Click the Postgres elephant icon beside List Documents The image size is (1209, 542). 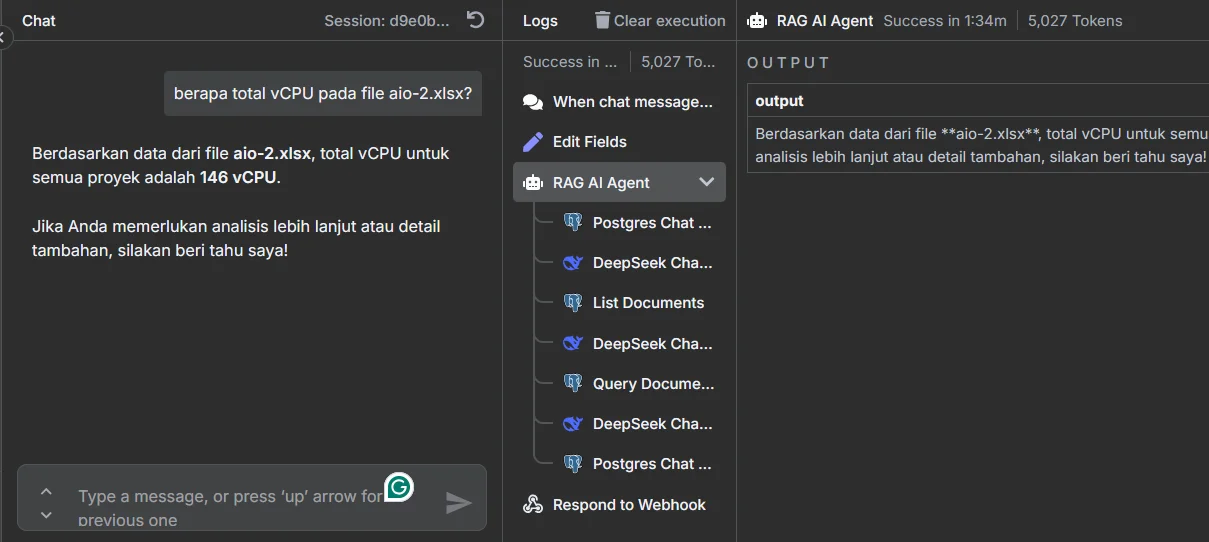coord(573,303)
